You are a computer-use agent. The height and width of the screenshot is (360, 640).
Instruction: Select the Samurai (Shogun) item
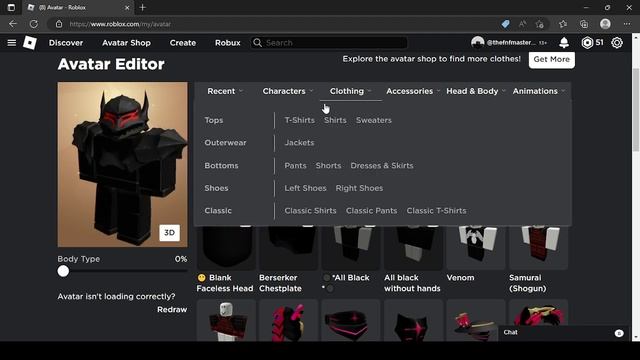point(538,260)
